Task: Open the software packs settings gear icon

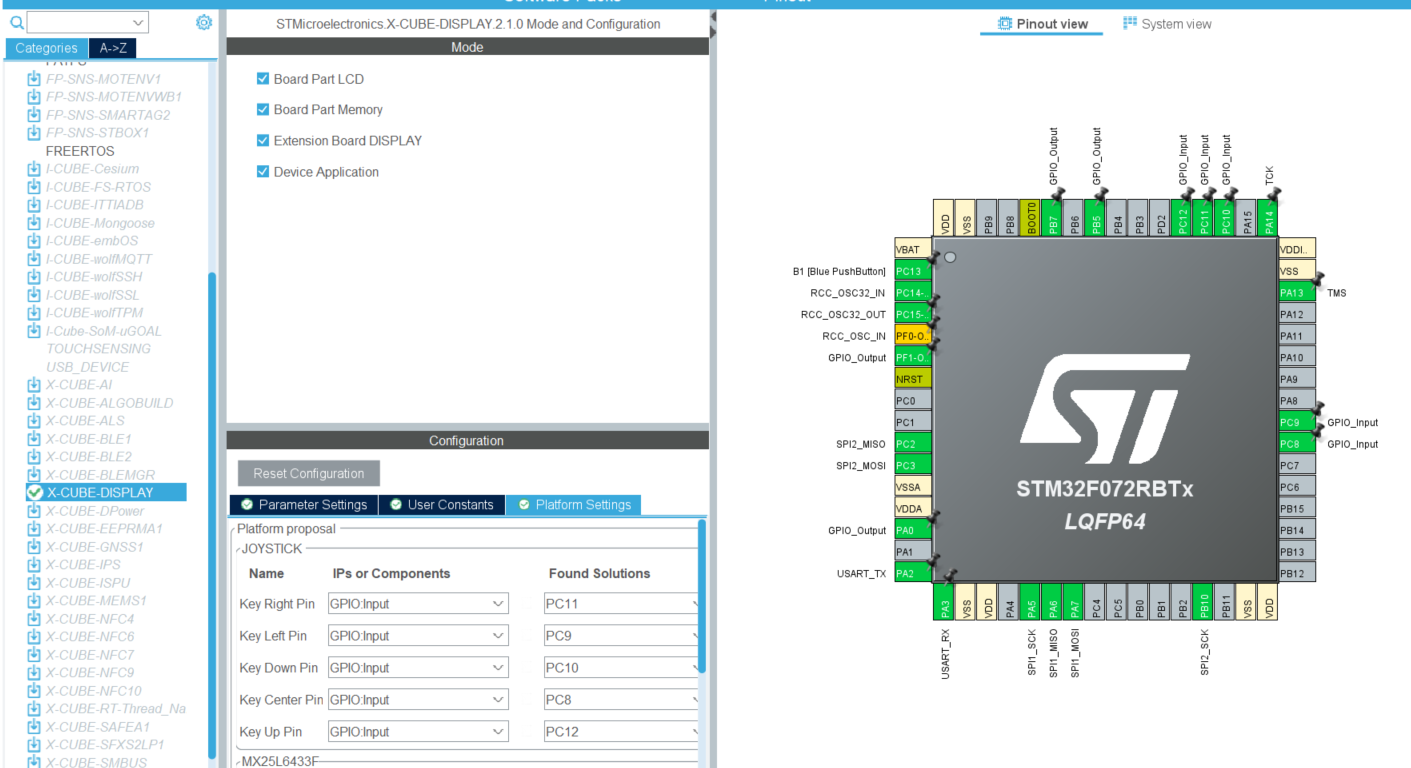Action: click(x=204, y=22)
